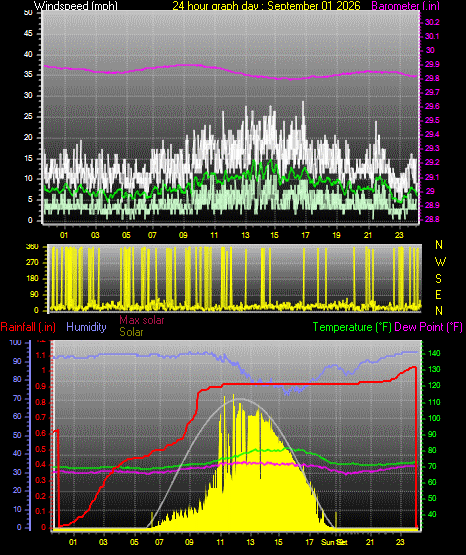Click the '24 hour graph day : September 01 2026' title

(x=266, y=6)
